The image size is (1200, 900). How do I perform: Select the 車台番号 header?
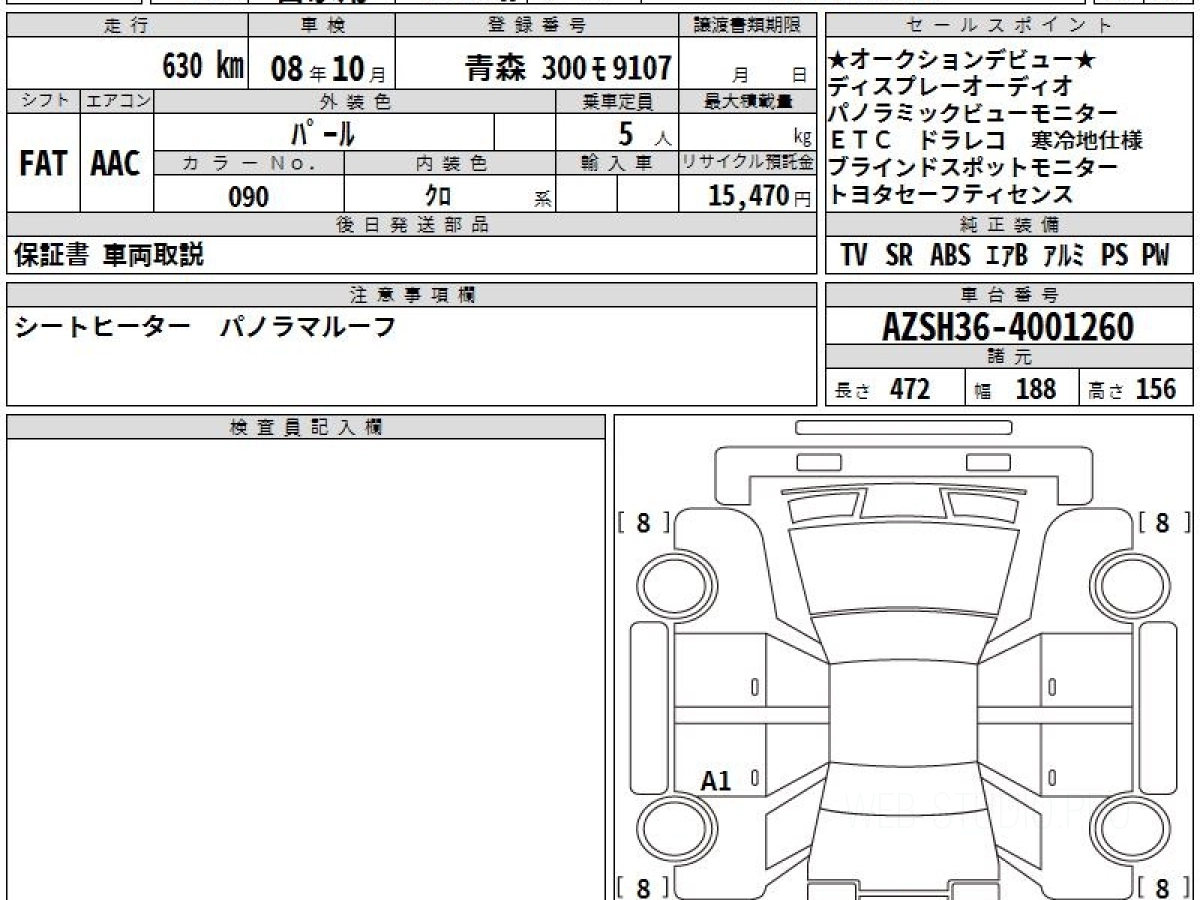[x=1010, y=295]
